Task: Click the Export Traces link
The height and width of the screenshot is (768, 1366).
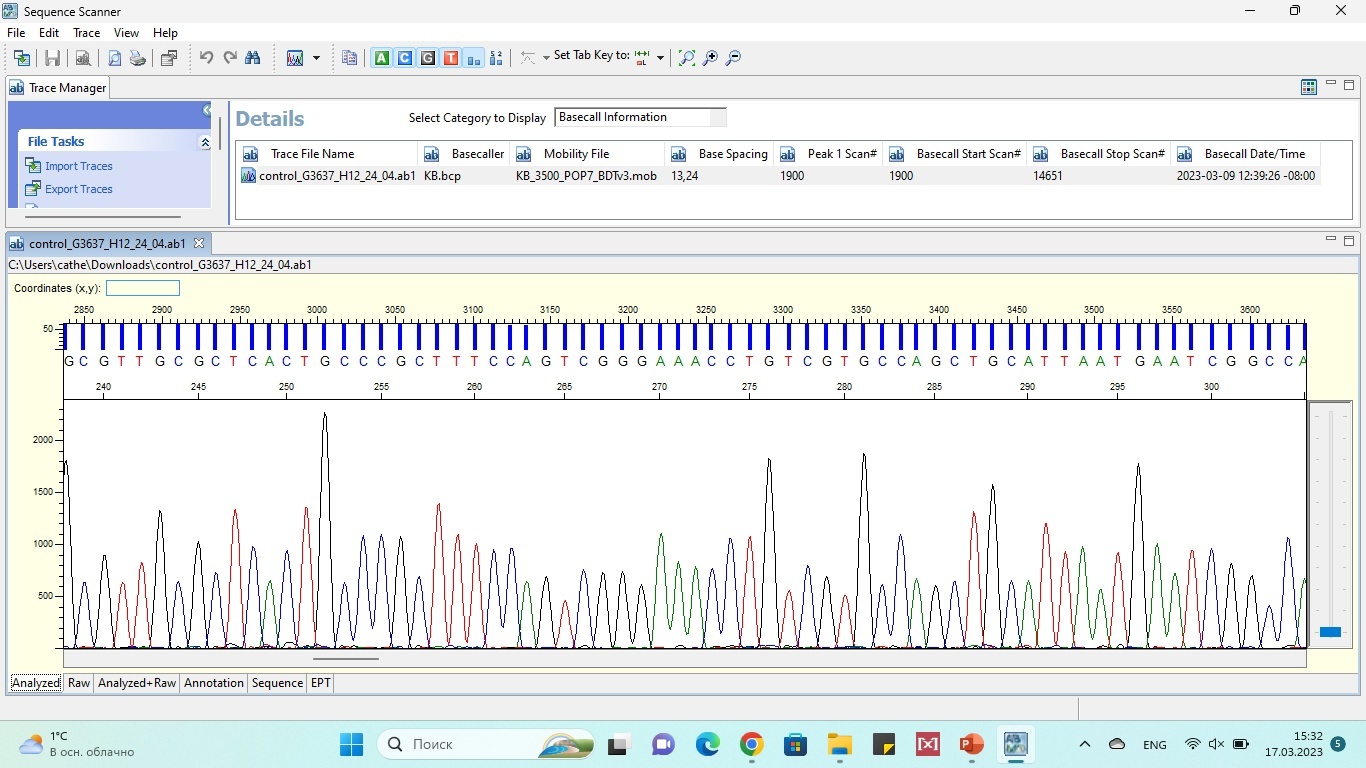Action: (x=78, y=189)
